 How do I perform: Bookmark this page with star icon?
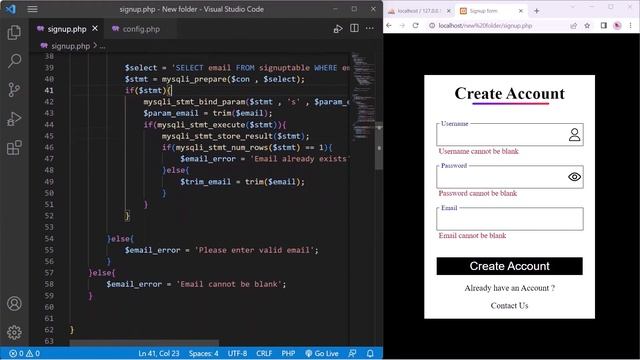587,26
